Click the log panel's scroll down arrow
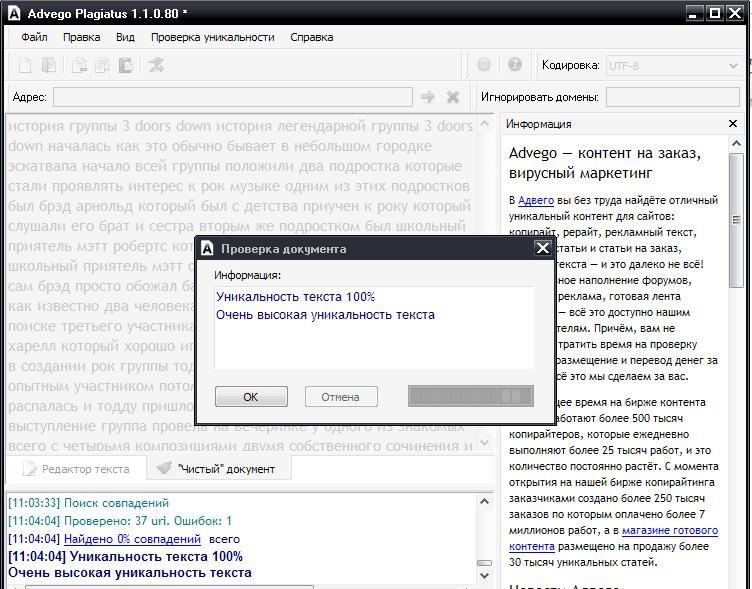752x589 pixels. point(484,575)
